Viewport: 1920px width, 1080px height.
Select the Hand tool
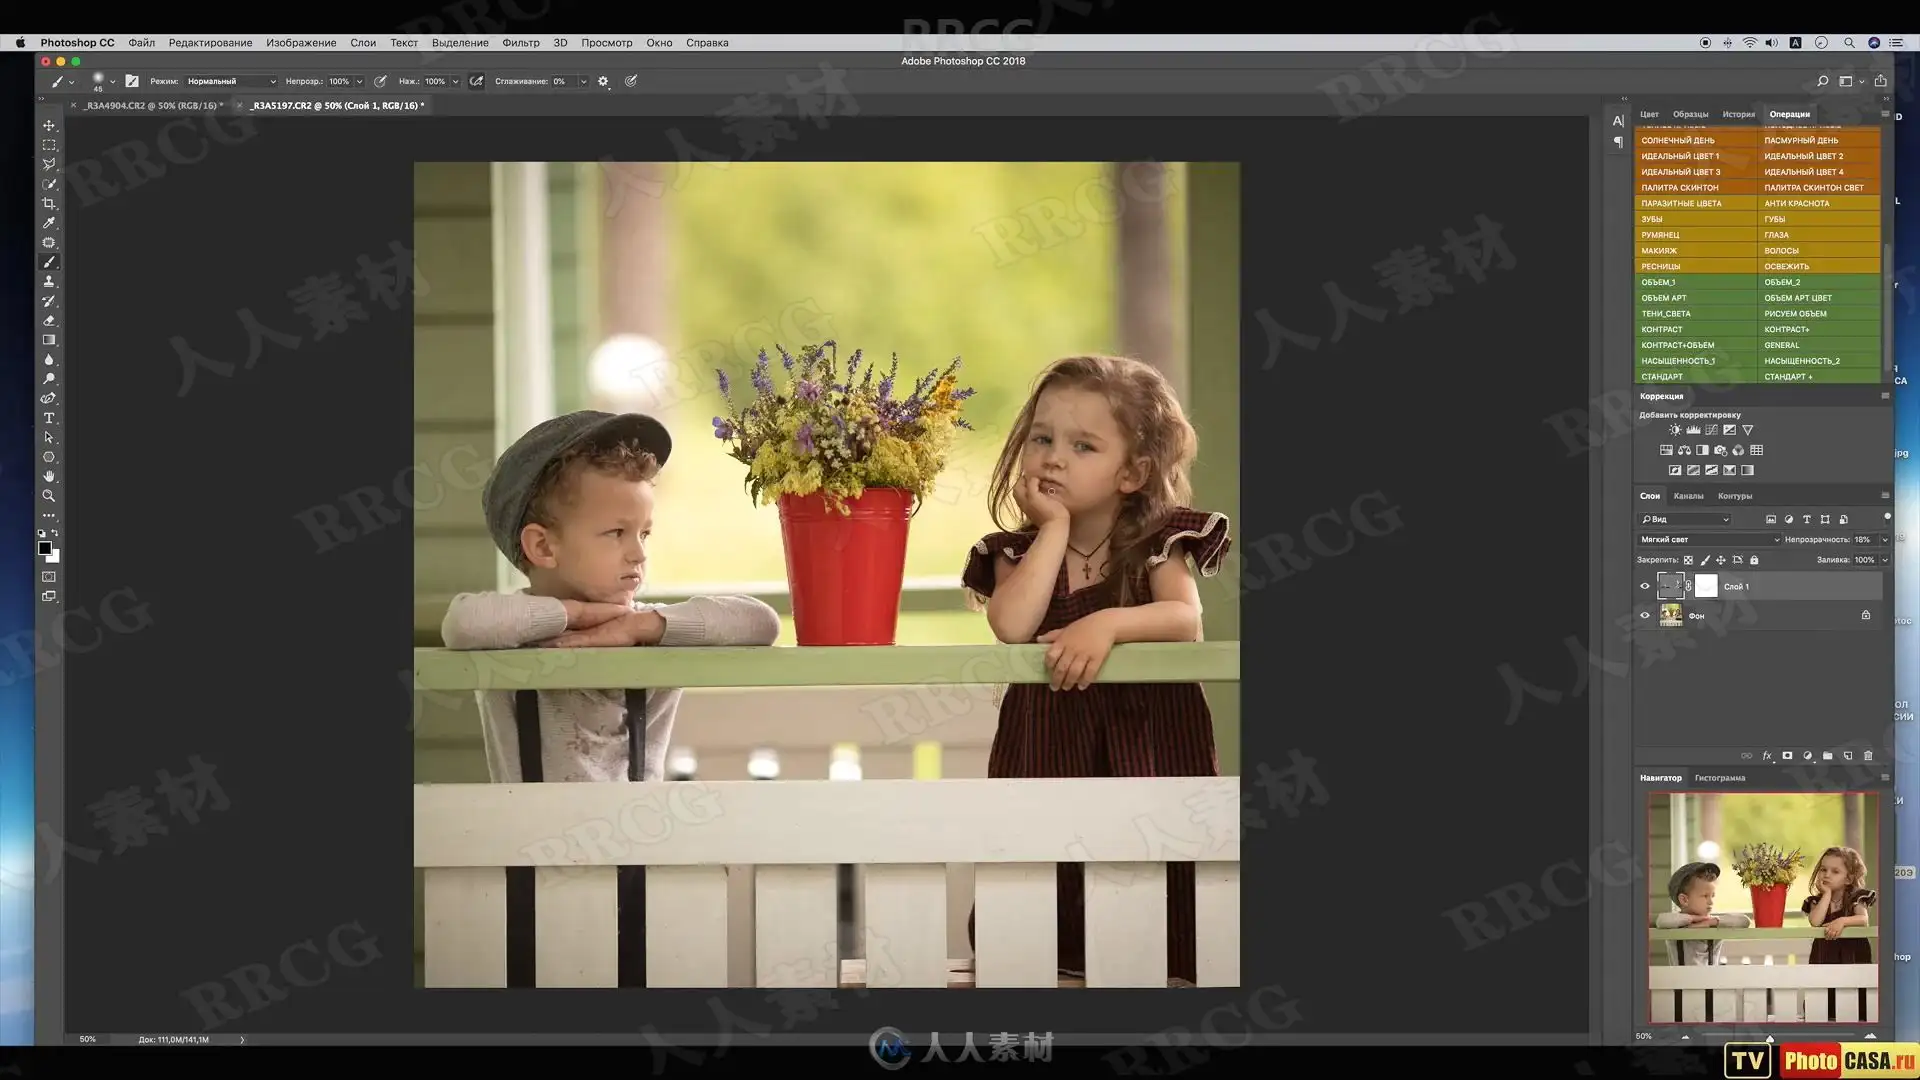pyautogui.click(x=48, y=477)
